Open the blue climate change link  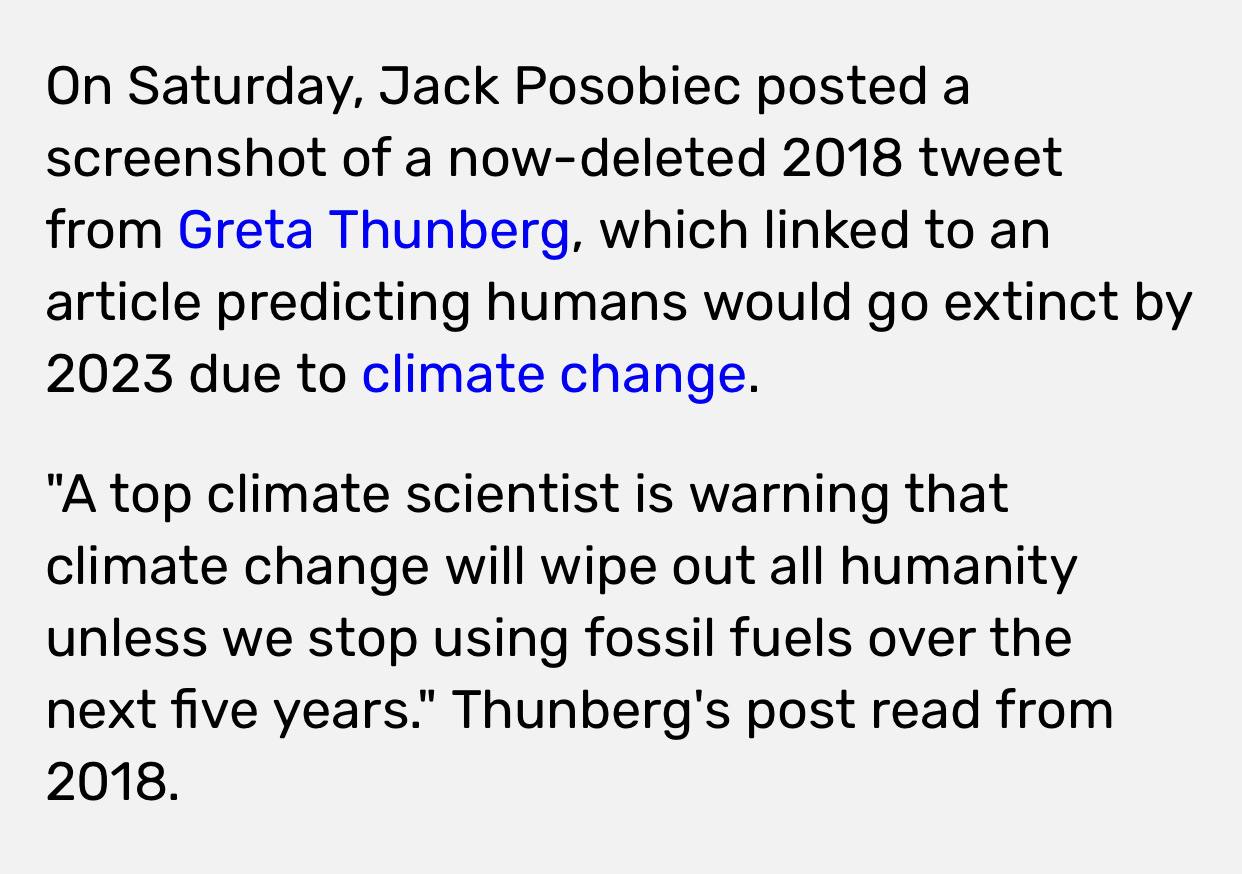click(x=553, y=375)
